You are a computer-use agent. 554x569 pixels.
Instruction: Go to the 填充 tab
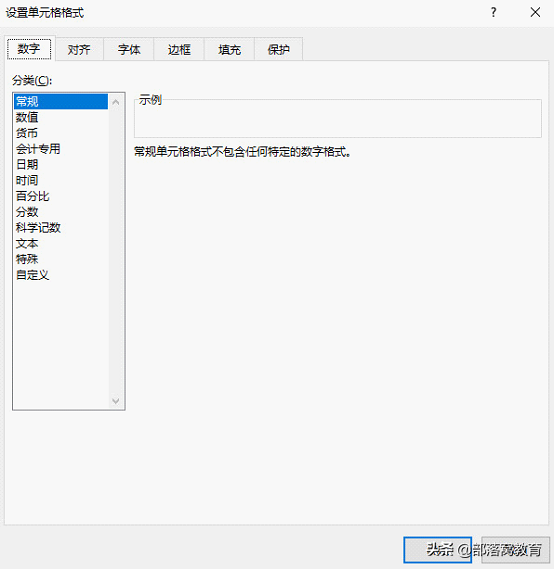[x=229, y=49]
